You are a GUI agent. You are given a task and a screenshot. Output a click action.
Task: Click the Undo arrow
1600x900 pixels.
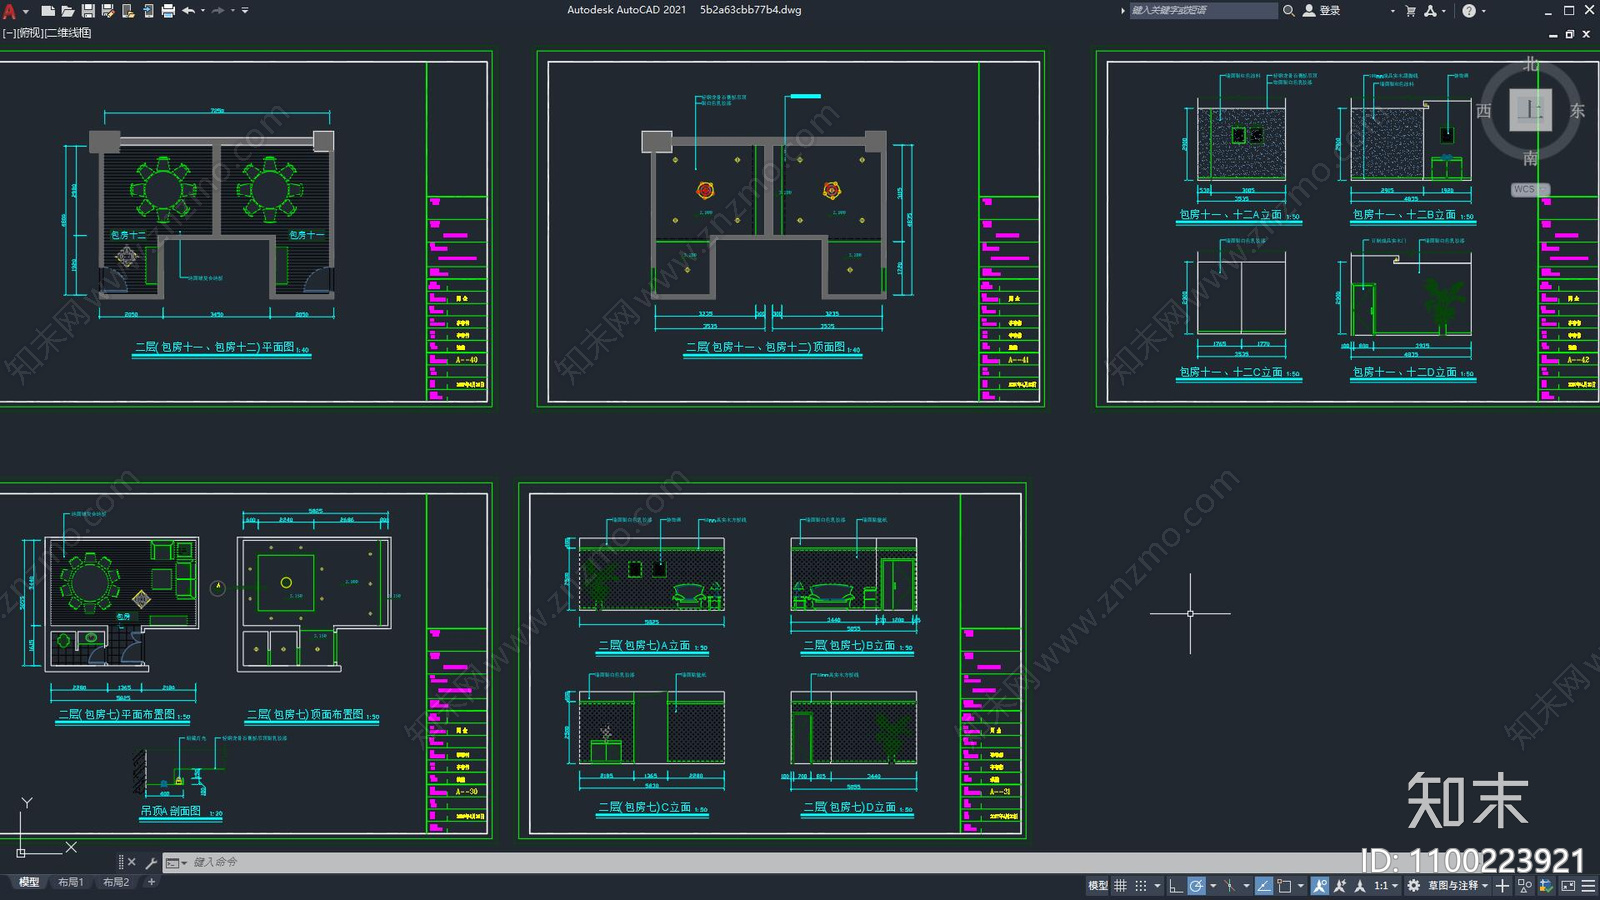click(x=188, y=11)
